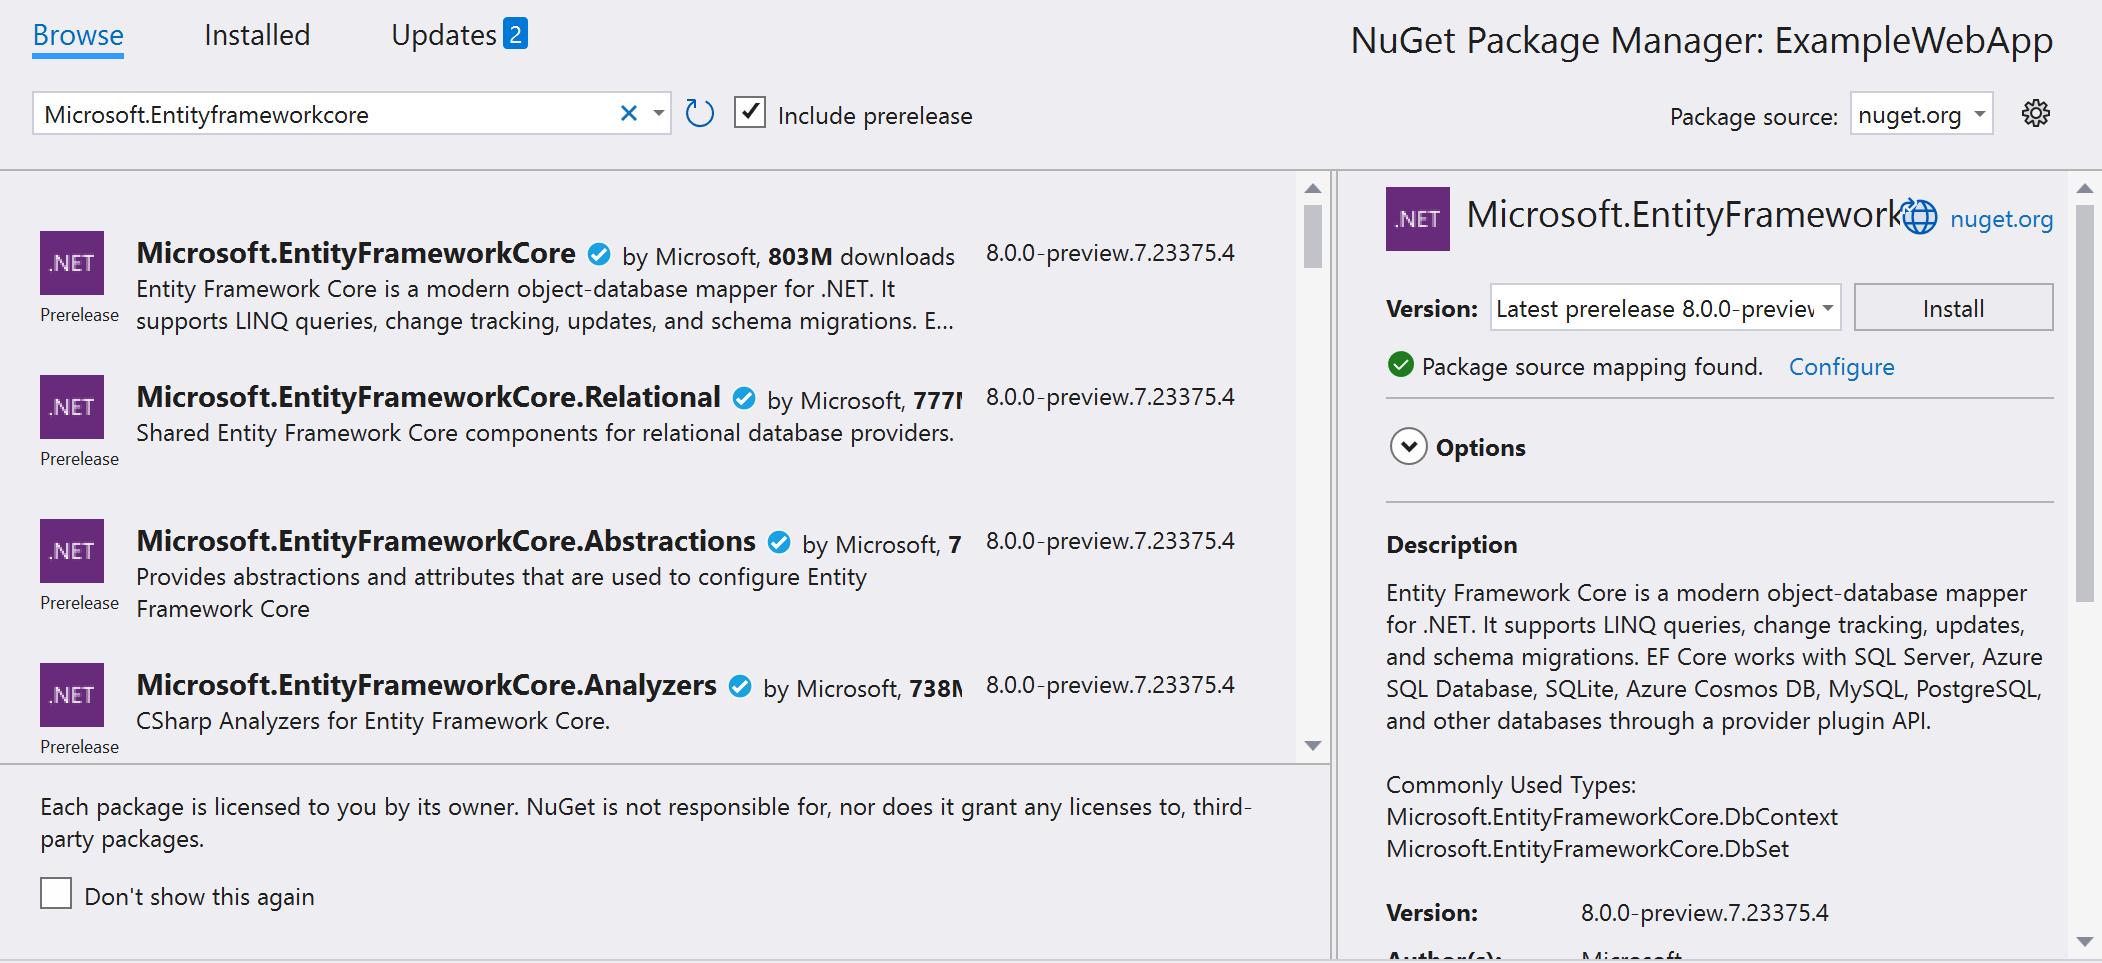Expand the Options section

tap(1409, 447)
